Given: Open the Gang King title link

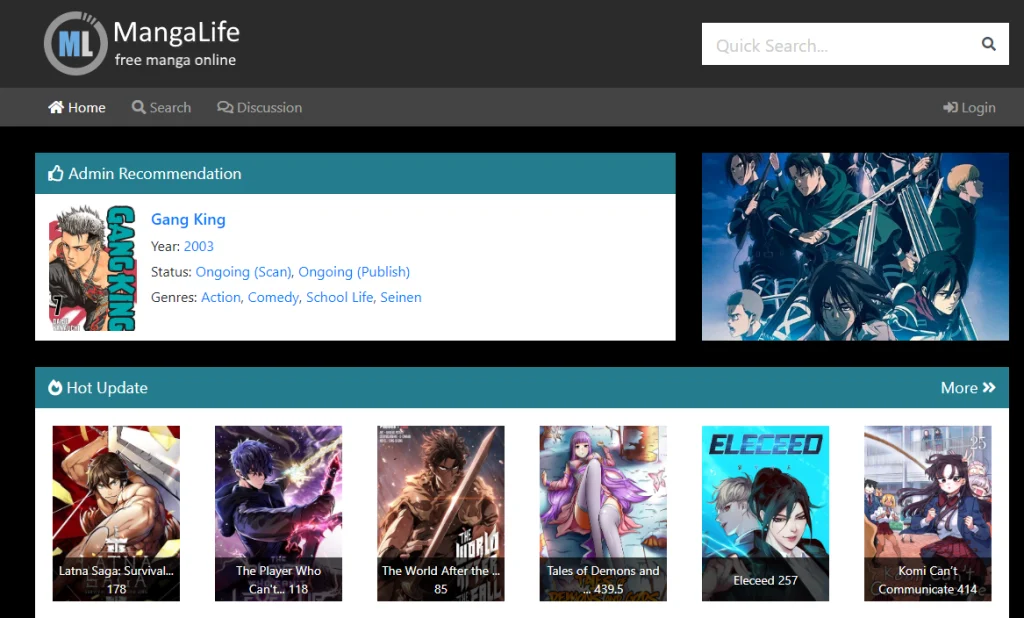Looking at the screenshot, I should click(188, 220).
